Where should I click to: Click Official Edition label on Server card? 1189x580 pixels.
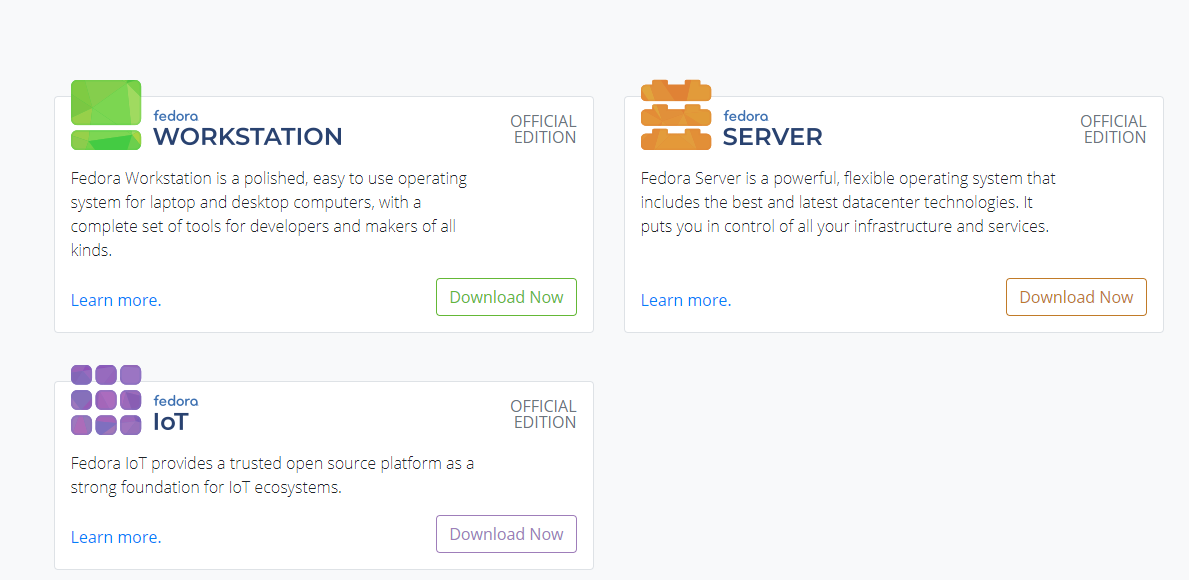tap(1113, 129)
